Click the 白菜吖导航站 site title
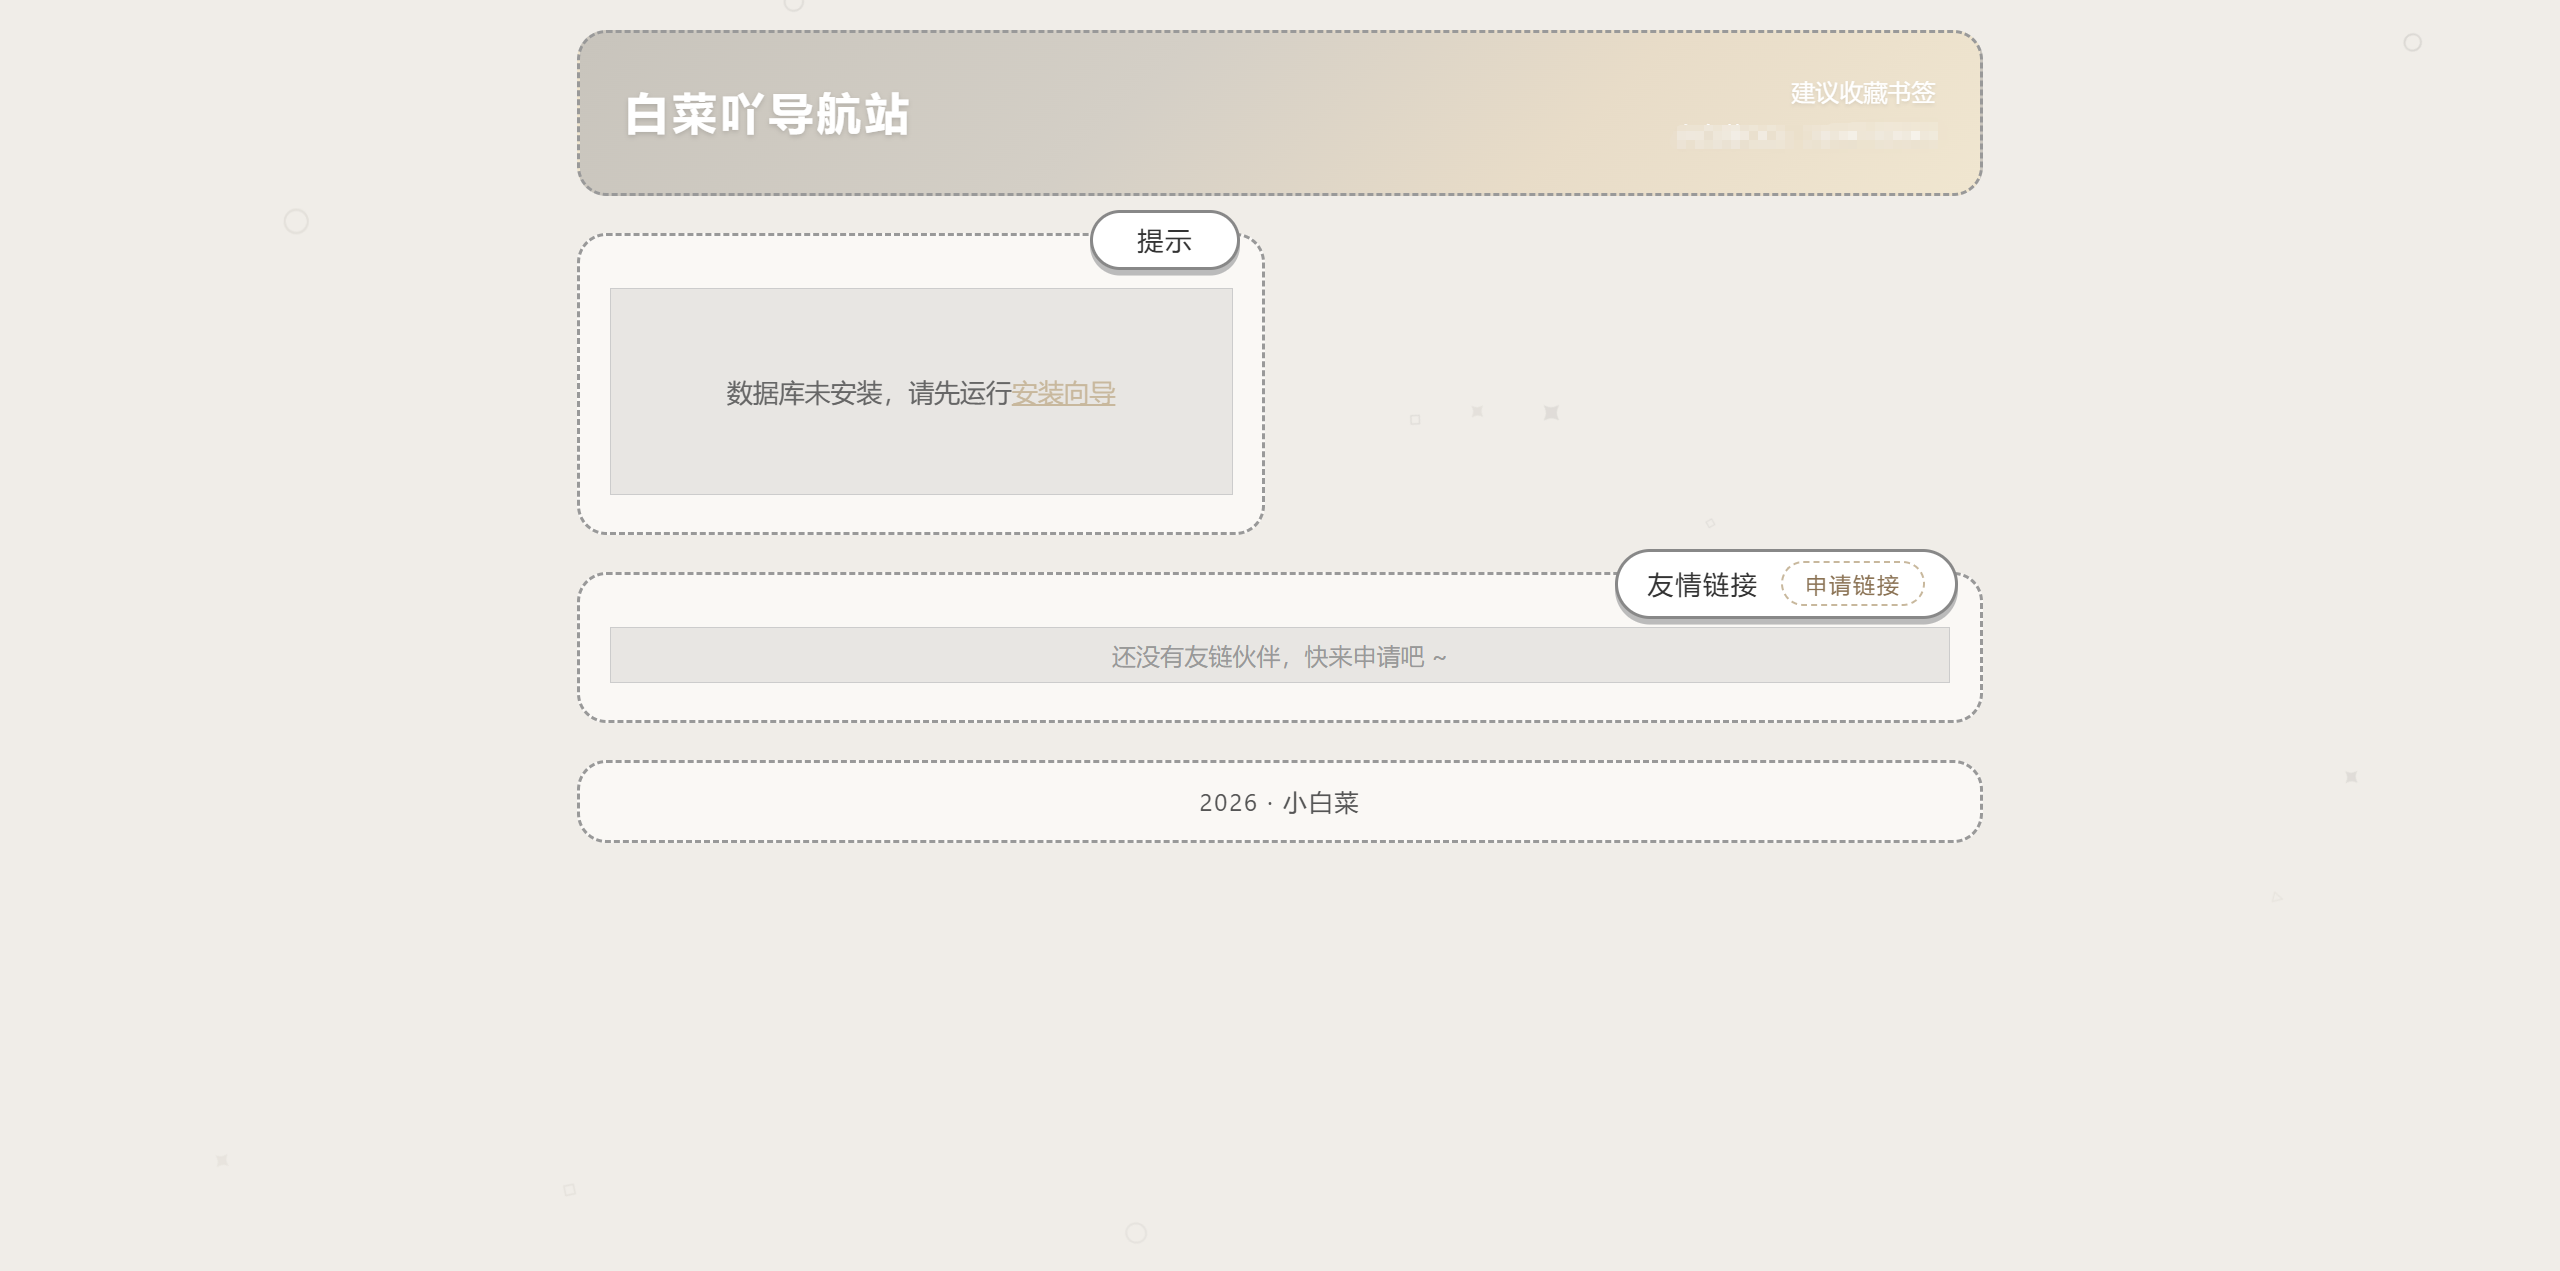The height and width of the screenshot is (1271, 2560). [767, 114]
